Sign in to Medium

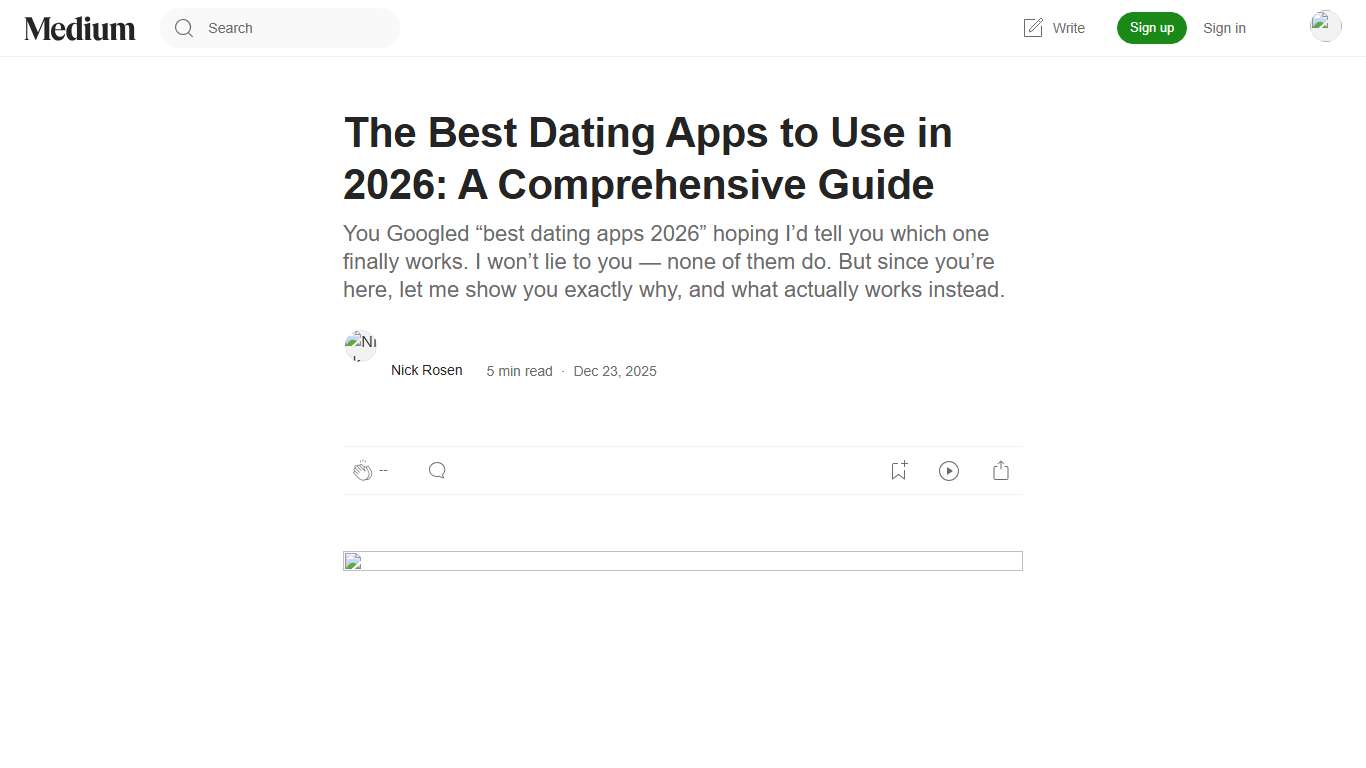pyautogui.click(x=1224, y=28)
